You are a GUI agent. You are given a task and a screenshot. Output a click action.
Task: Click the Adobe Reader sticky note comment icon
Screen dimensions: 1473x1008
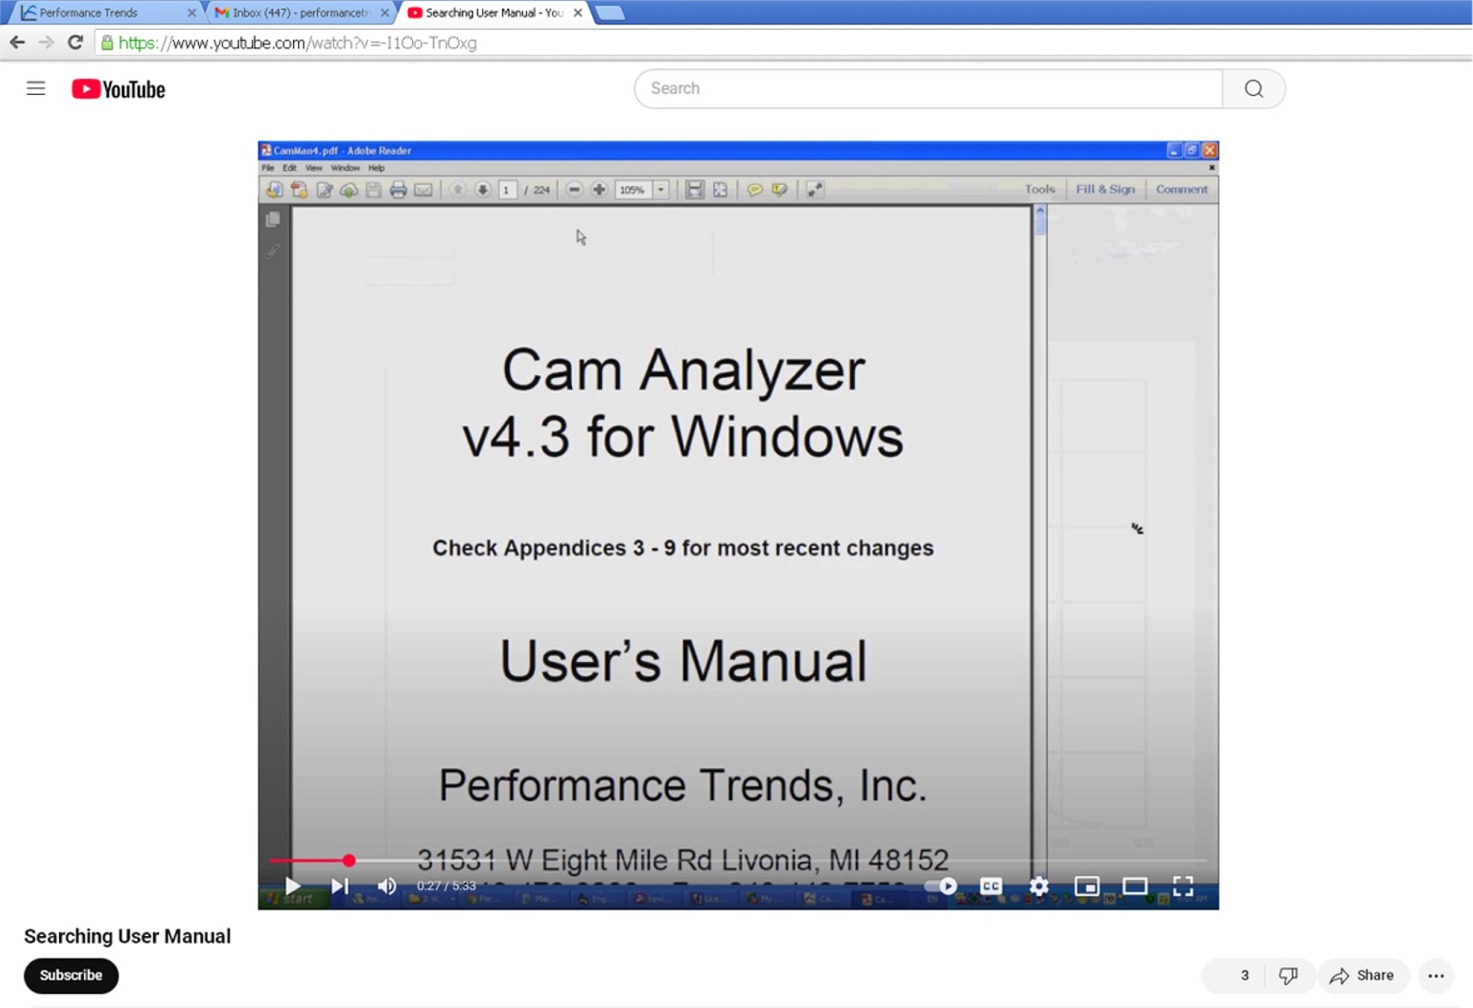(x=755, y=190)
